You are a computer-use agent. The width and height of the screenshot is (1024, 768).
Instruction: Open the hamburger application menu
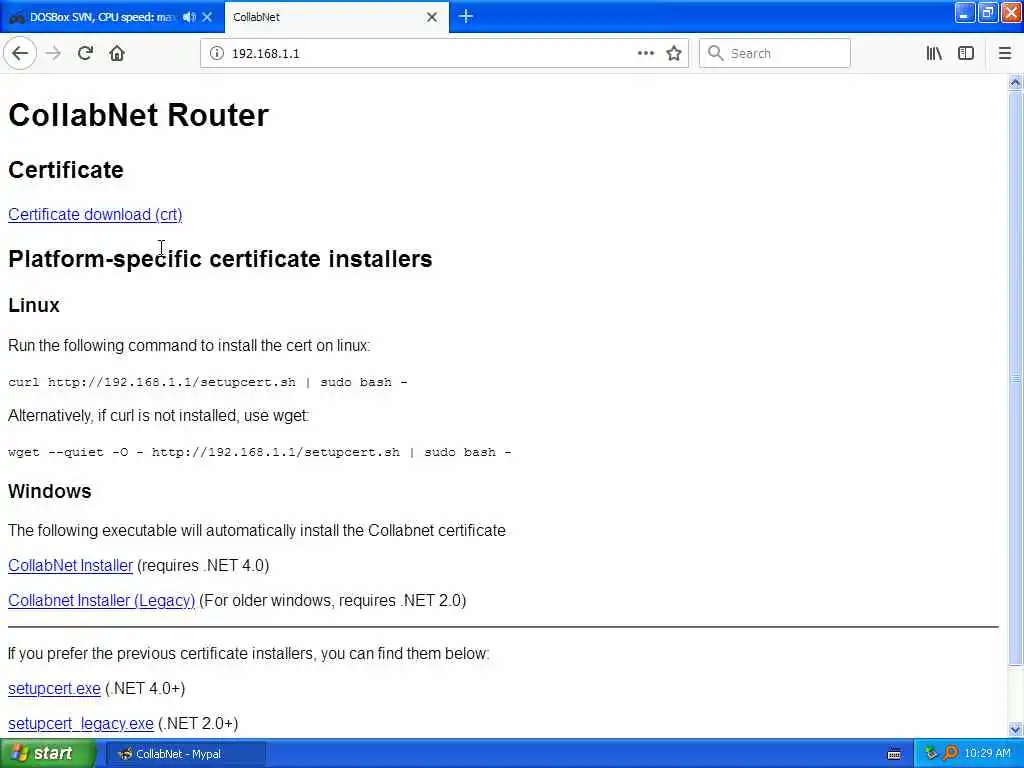pos(1004,53)
